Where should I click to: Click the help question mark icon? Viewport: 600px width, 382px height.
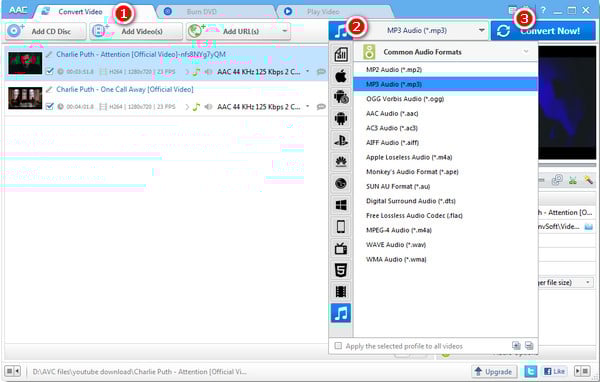click(x=543, y=10)
